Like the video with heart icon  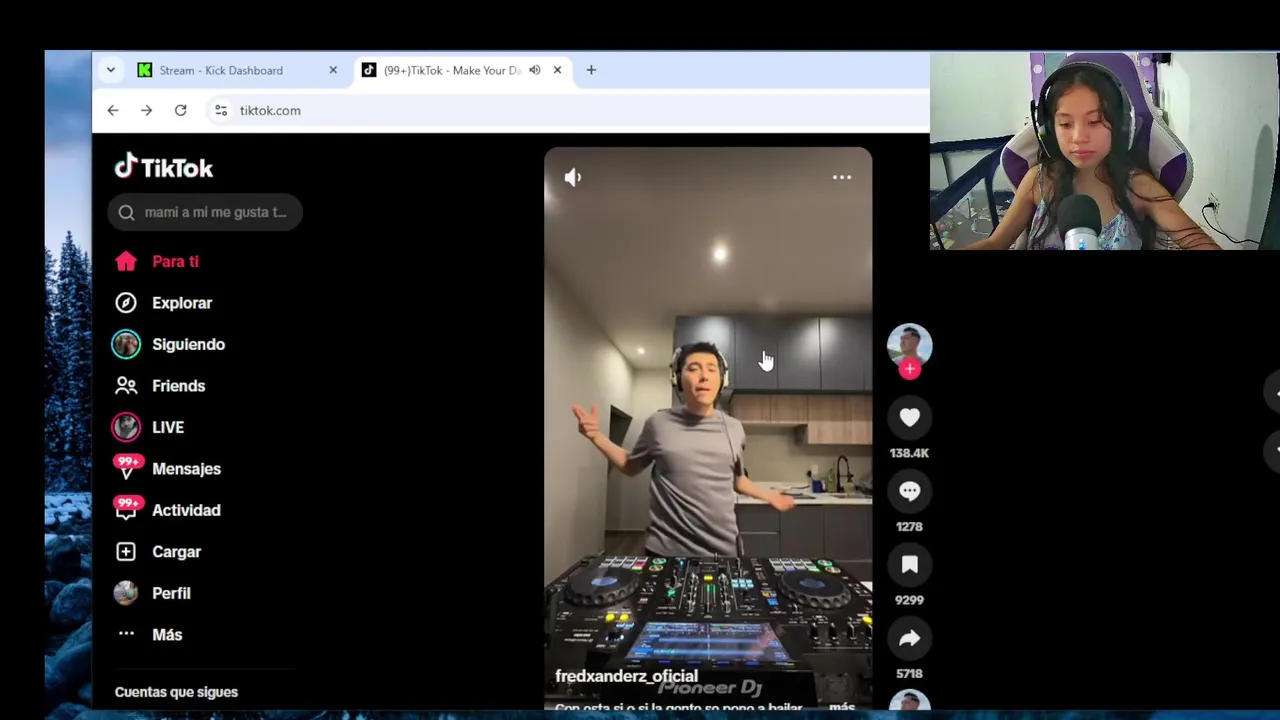tap(909, 418)
